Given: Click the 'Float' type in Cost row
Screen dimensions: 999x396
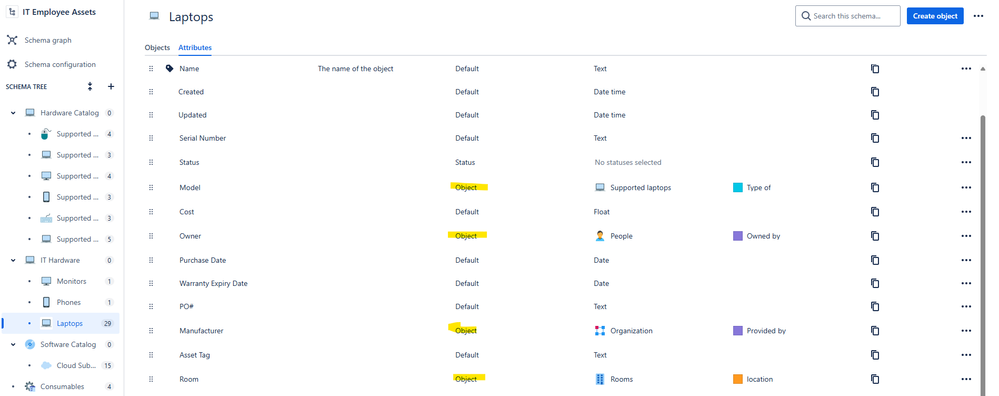Looking at the screenshot, I should click(601, 212).
